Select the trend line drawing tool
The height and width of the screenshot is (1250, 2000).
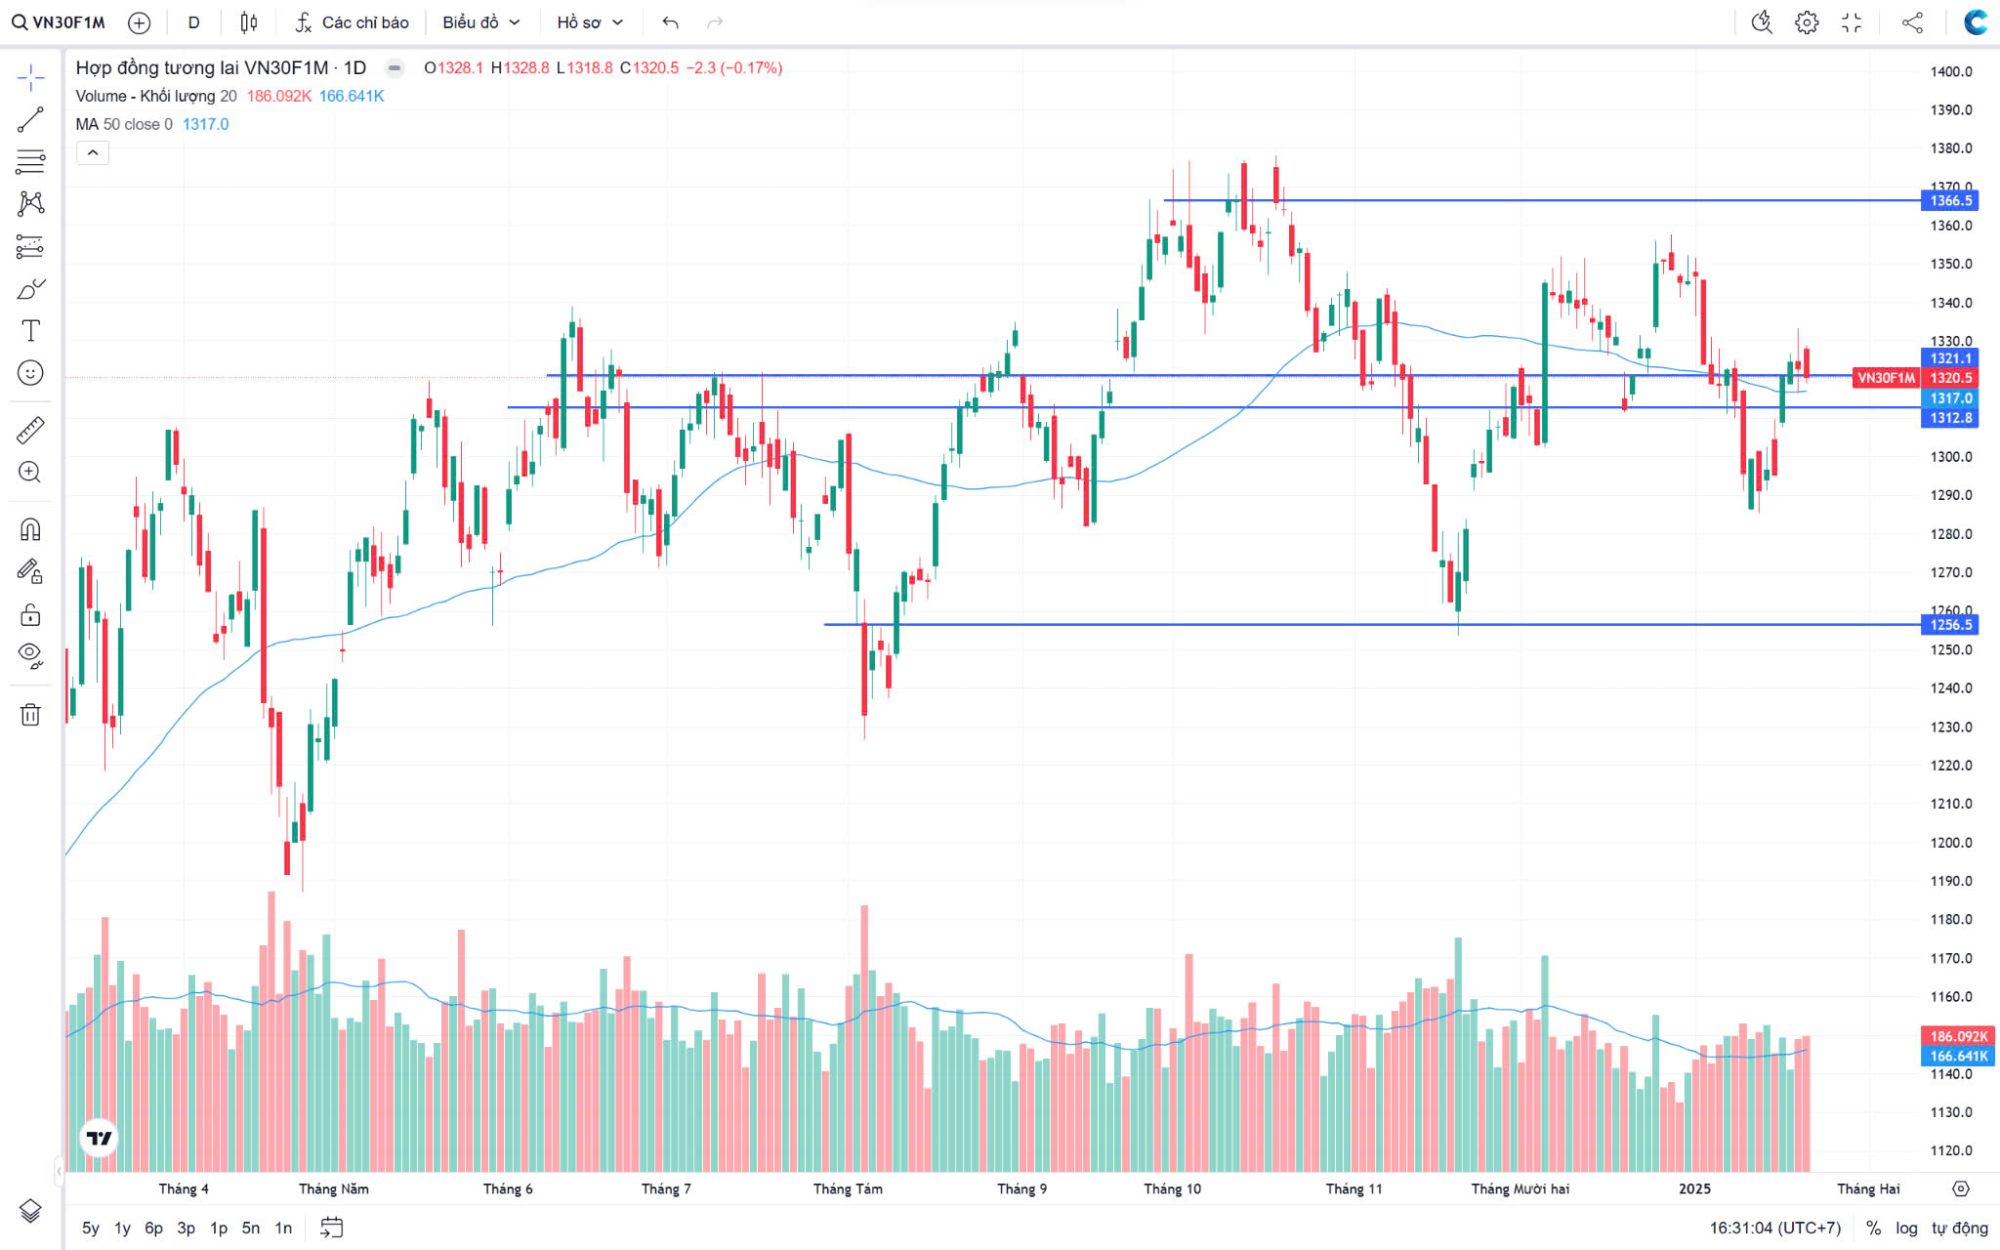click(x=30, y=120)
